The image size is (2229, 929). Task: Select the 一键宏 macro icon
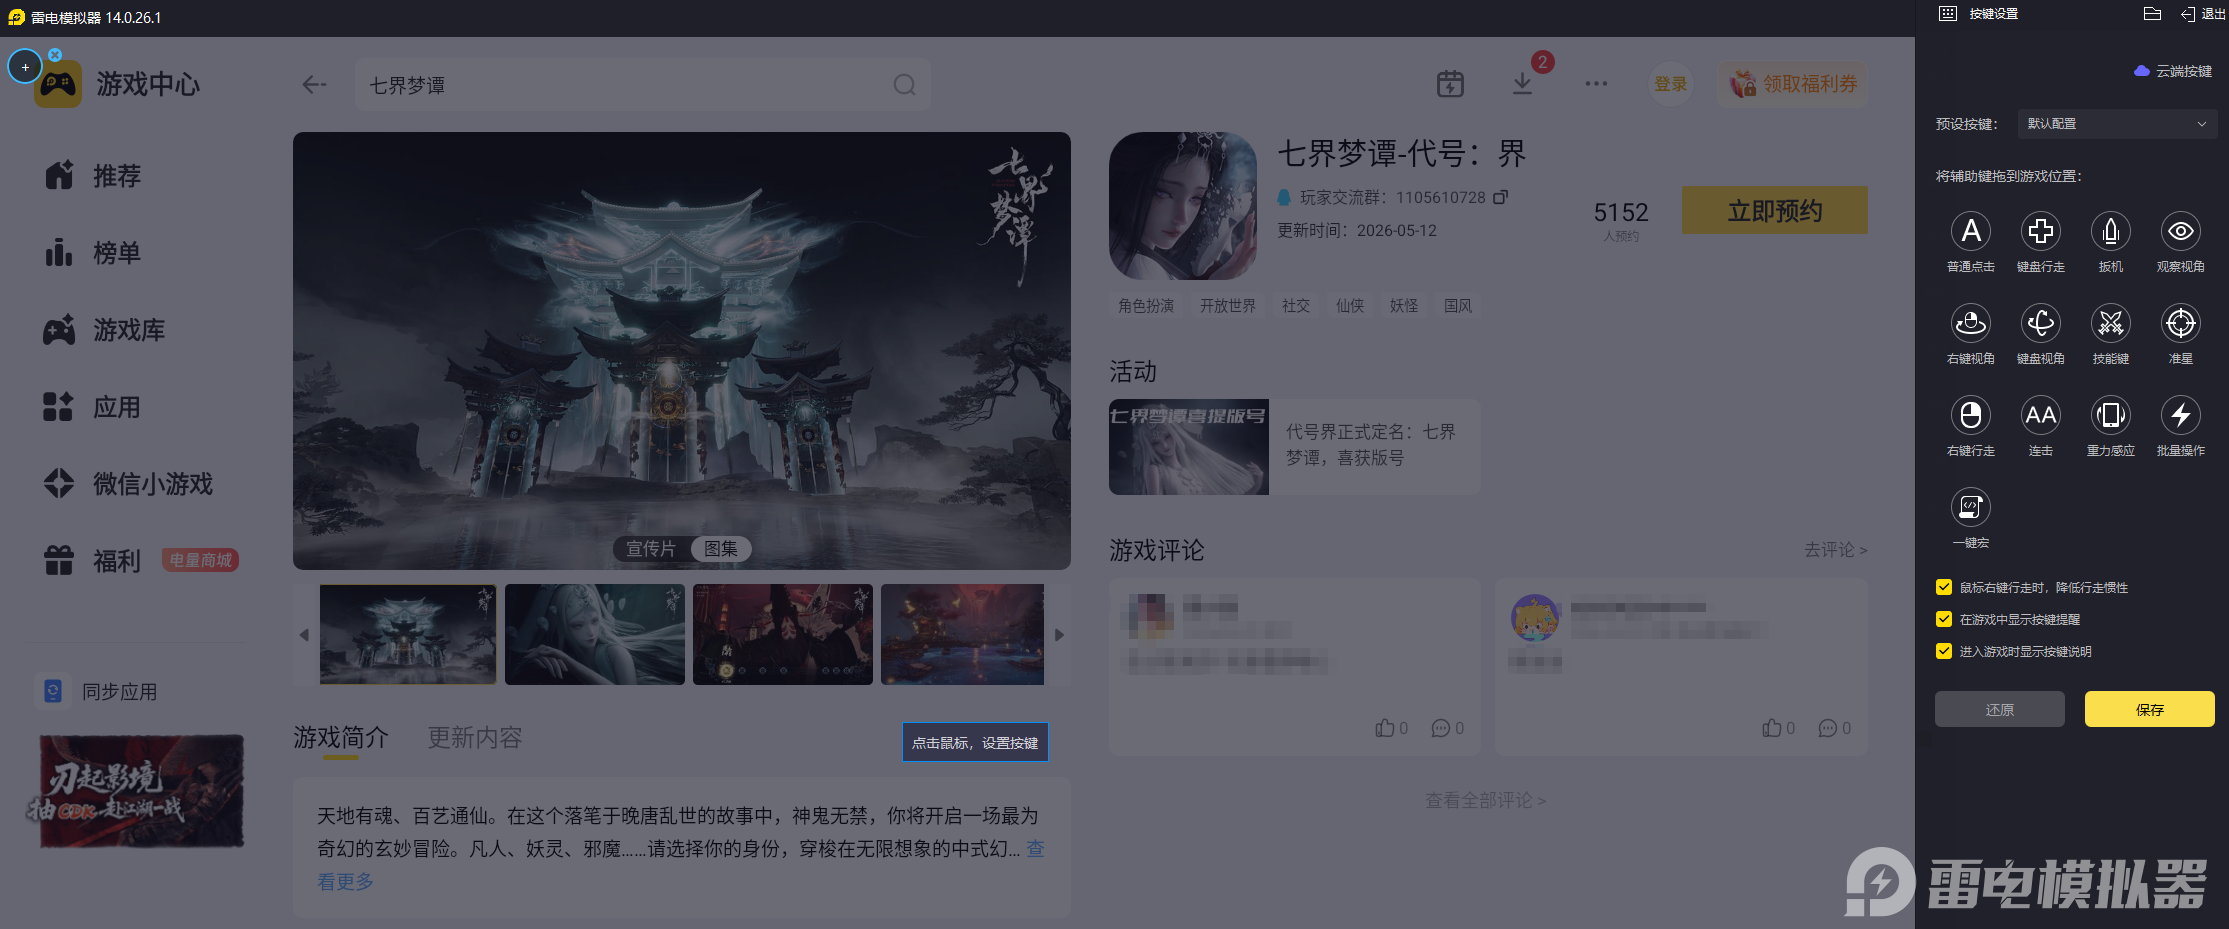pos(1970,507)
